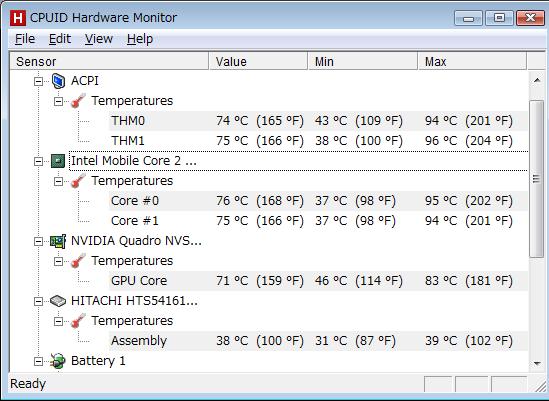Click the Battery 1 icon

point(58,361)
